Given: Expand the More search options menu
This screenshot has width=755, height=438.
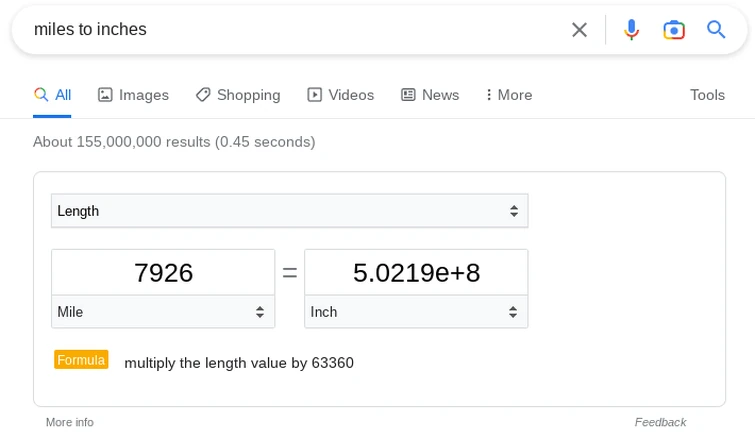Looking at the screenshot, I should coord(508,95).
